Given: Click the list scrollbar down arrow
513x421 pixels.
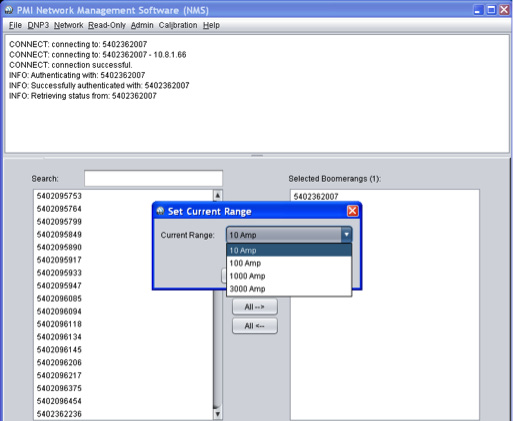Looking at the screenshot, I should pyautogui.click(x=218, y=414).
